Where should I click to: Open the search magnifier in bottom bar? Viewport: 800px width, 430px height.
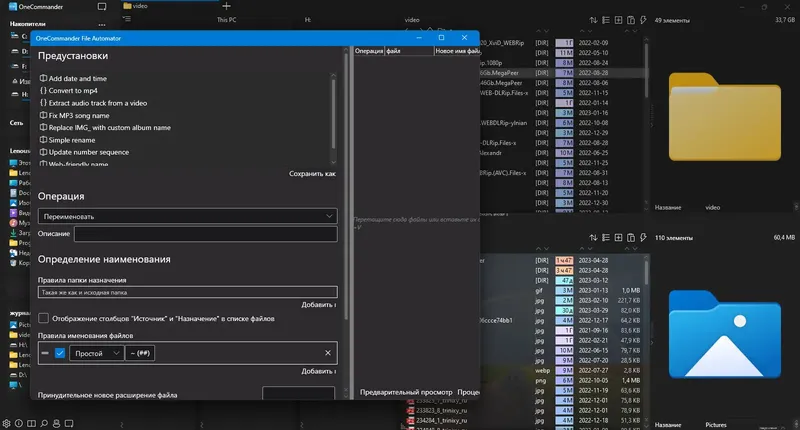tap(44, 423)
